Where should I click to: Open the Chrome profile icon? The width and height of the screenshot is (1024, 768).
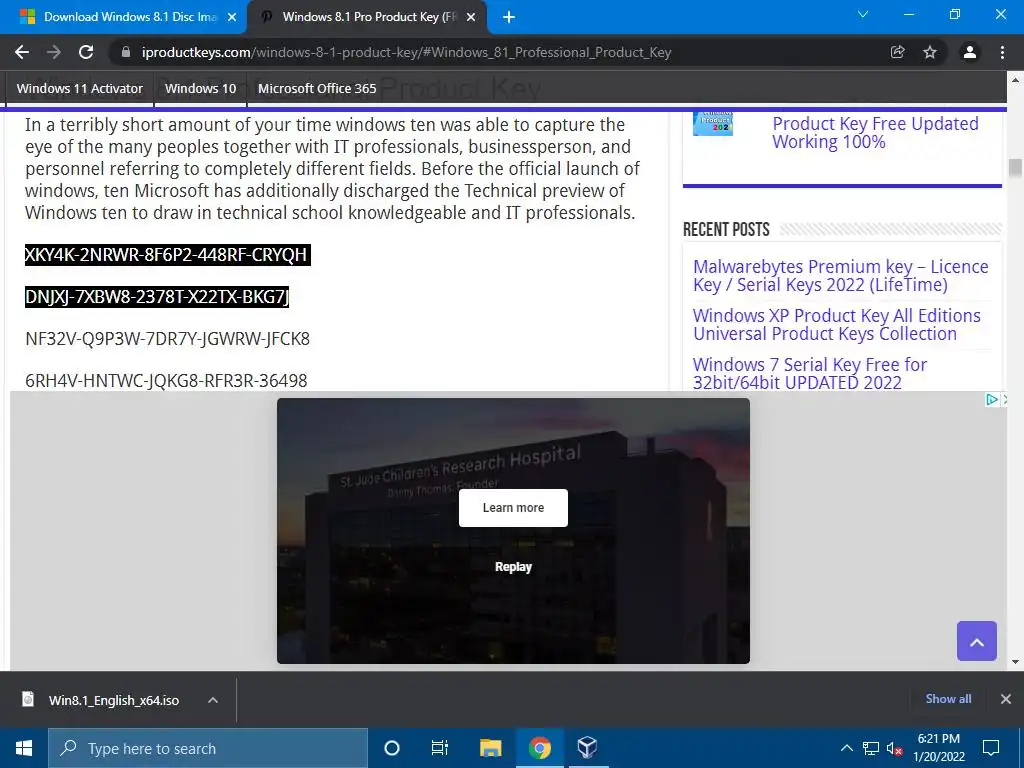coord(970,52)
